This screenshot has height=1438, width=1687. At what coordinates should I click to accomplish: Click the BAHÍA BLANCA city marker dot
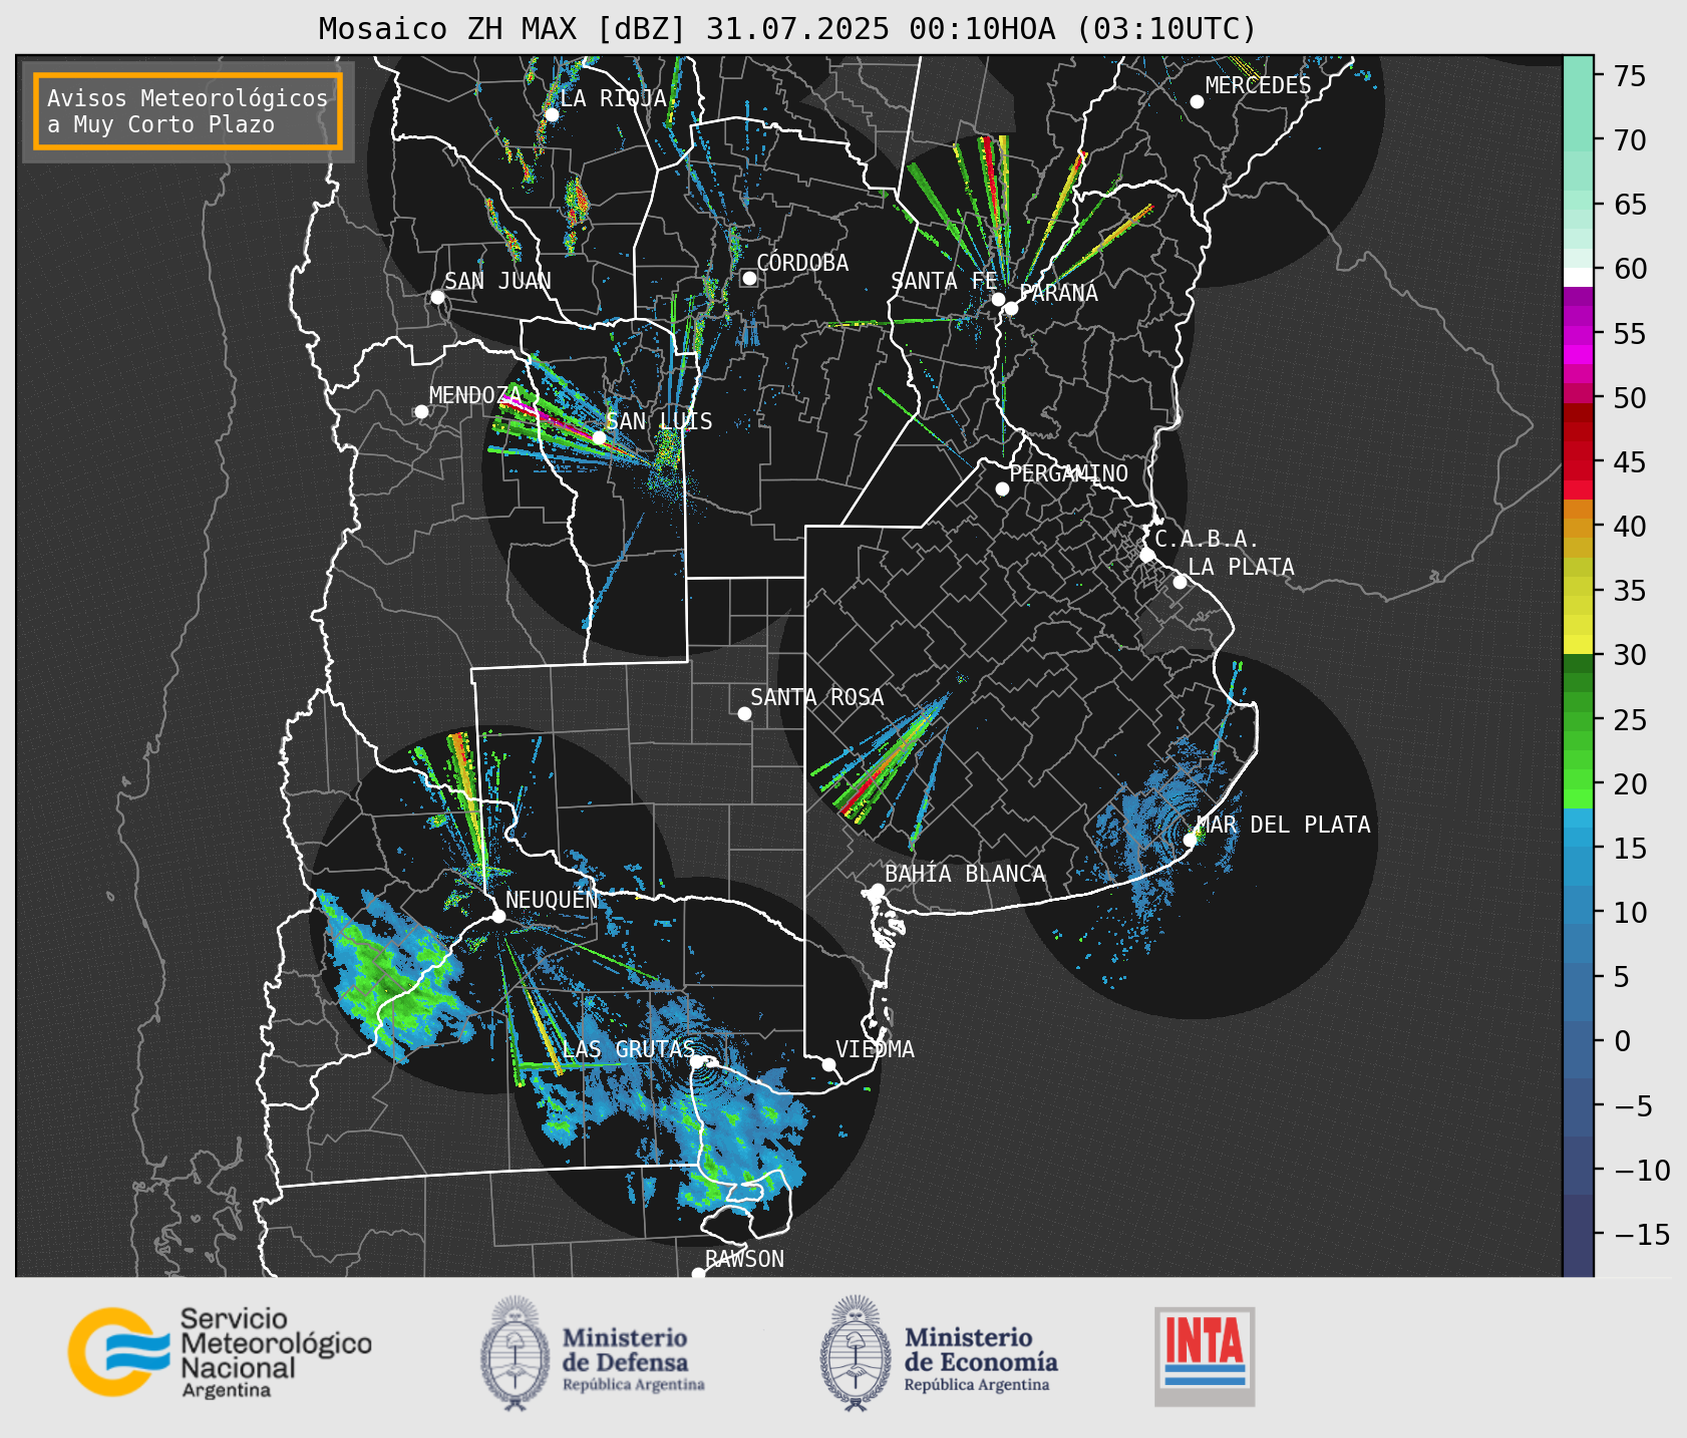[877, 890]
